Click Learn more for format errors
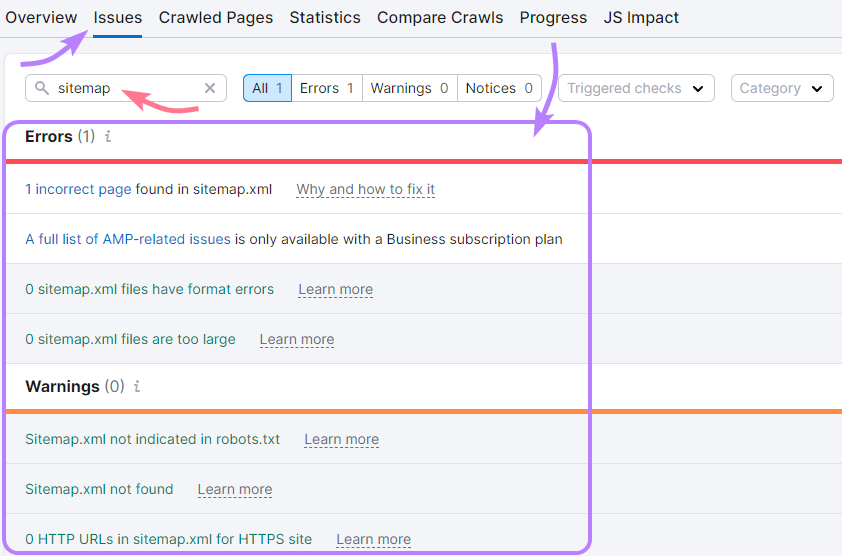 tap(336, 289)
